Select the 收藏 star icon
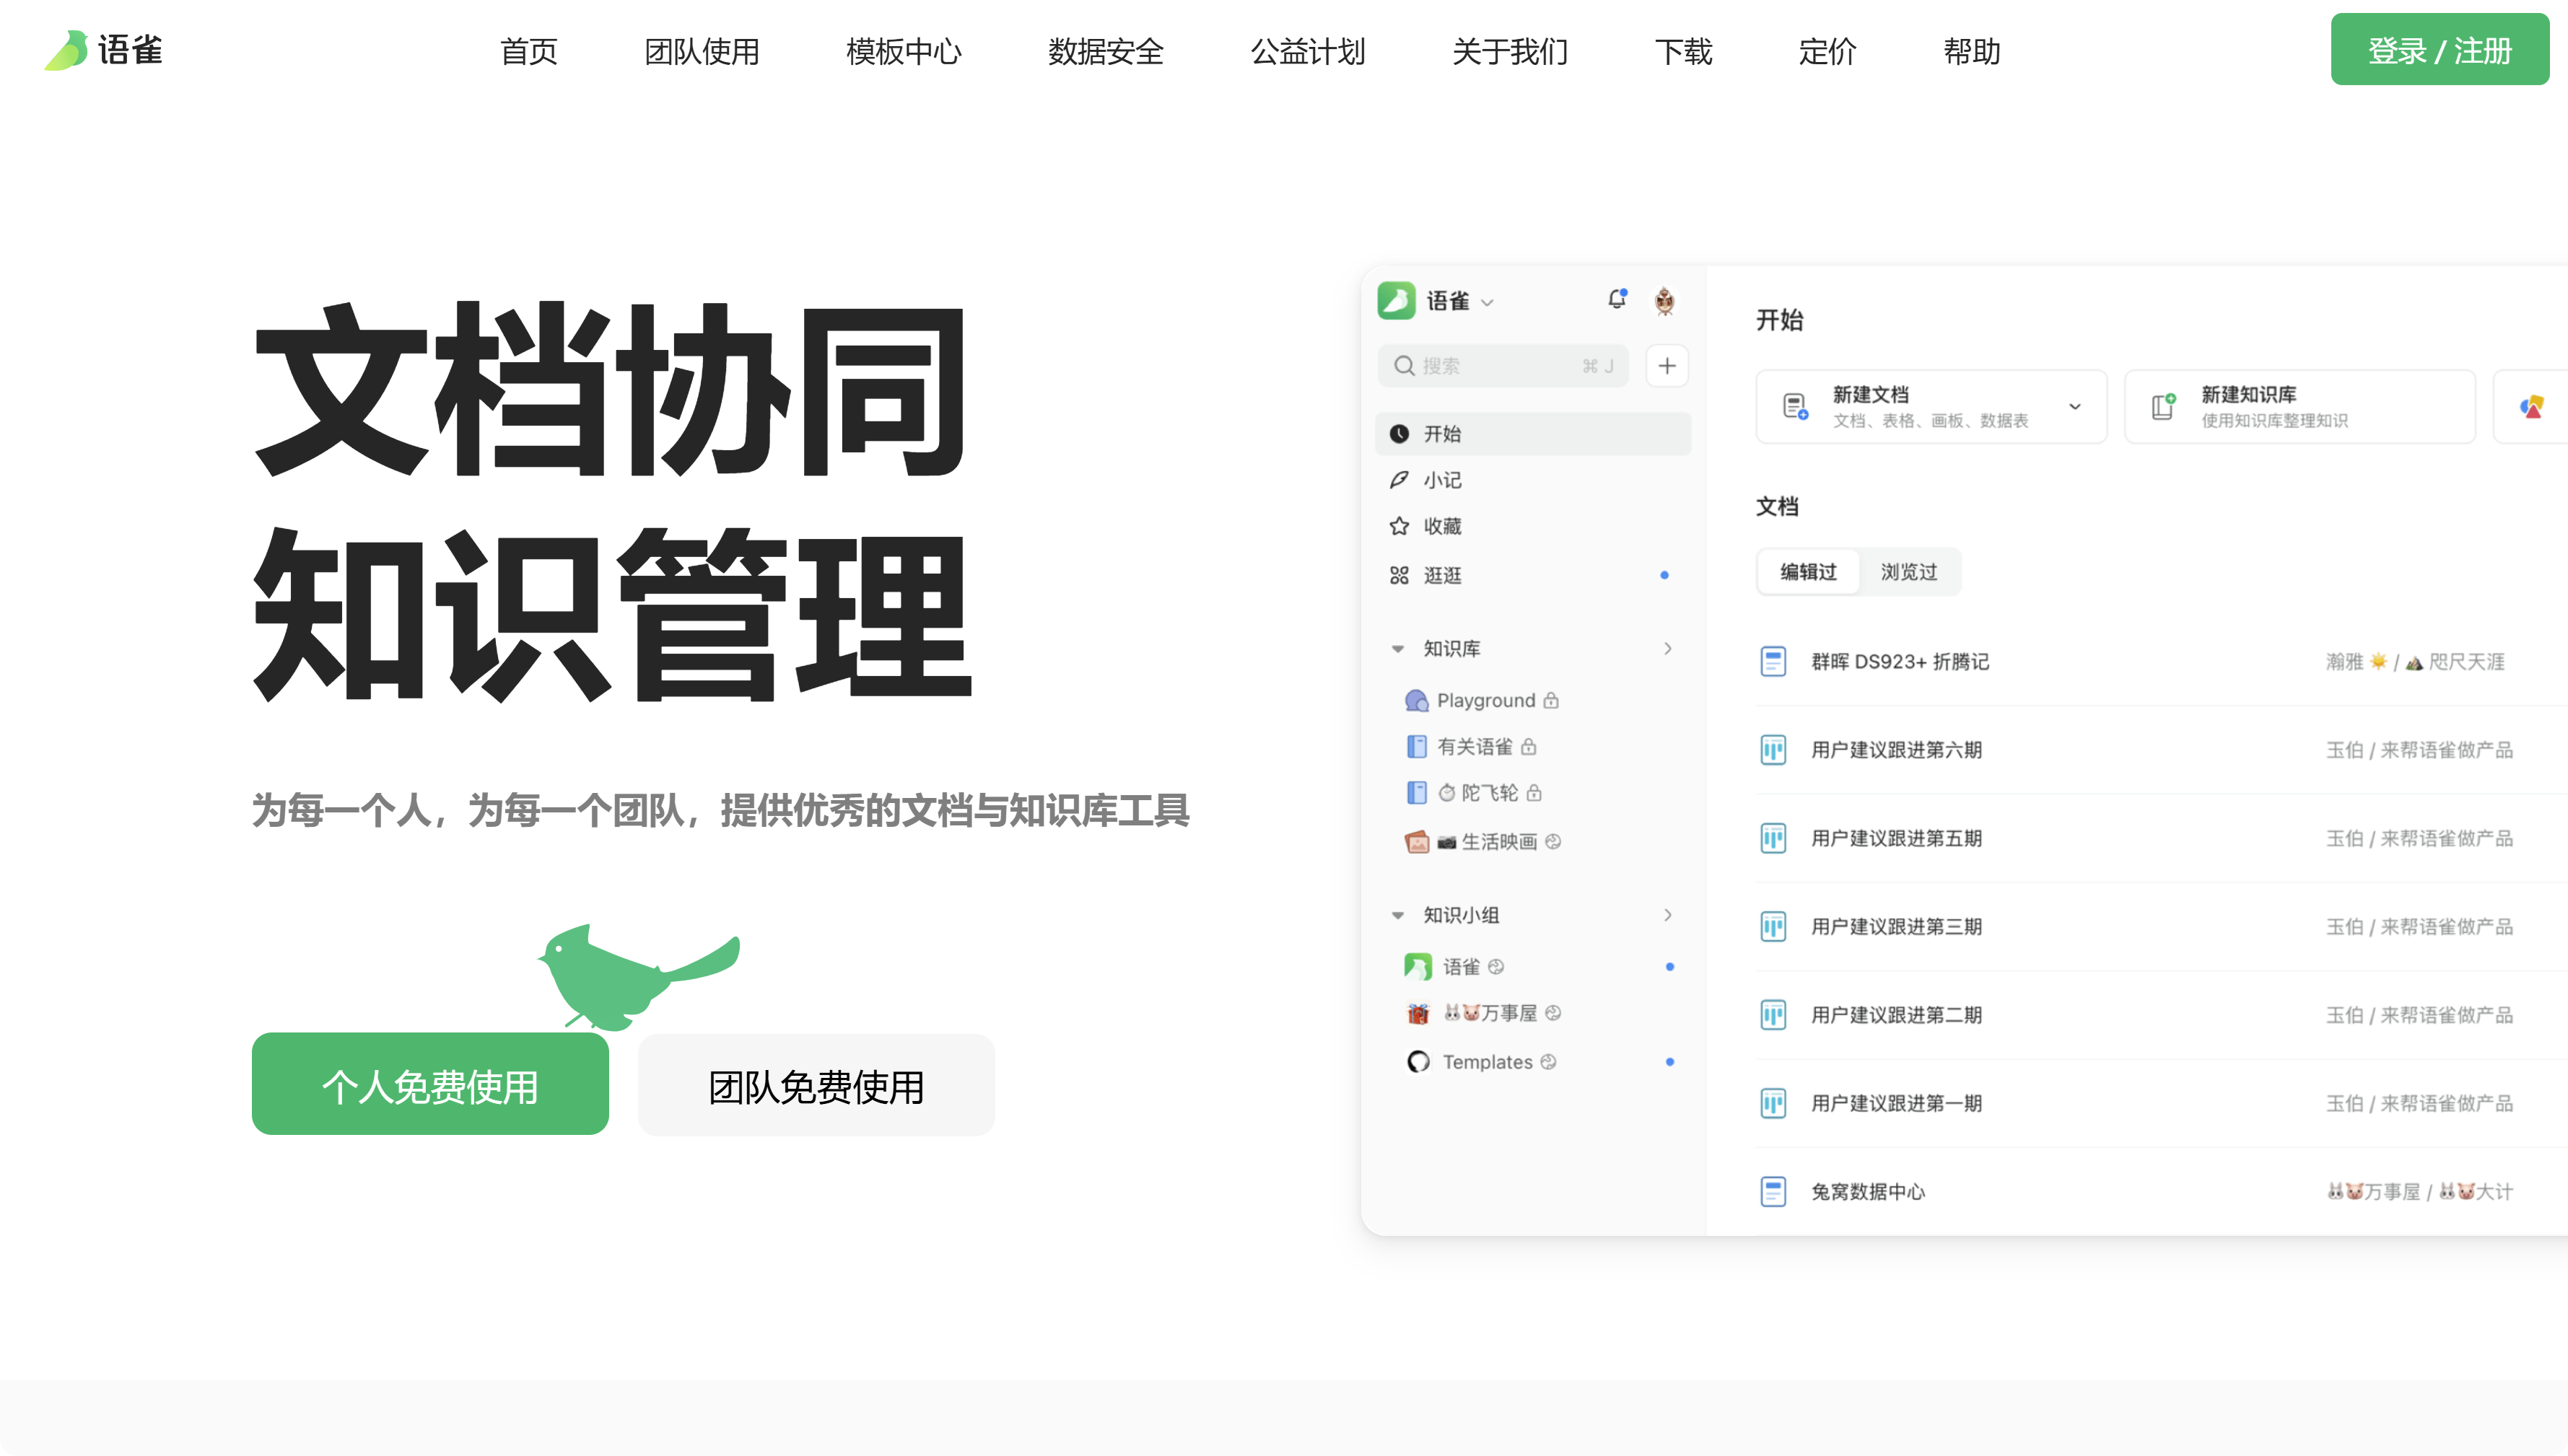 1399,526
